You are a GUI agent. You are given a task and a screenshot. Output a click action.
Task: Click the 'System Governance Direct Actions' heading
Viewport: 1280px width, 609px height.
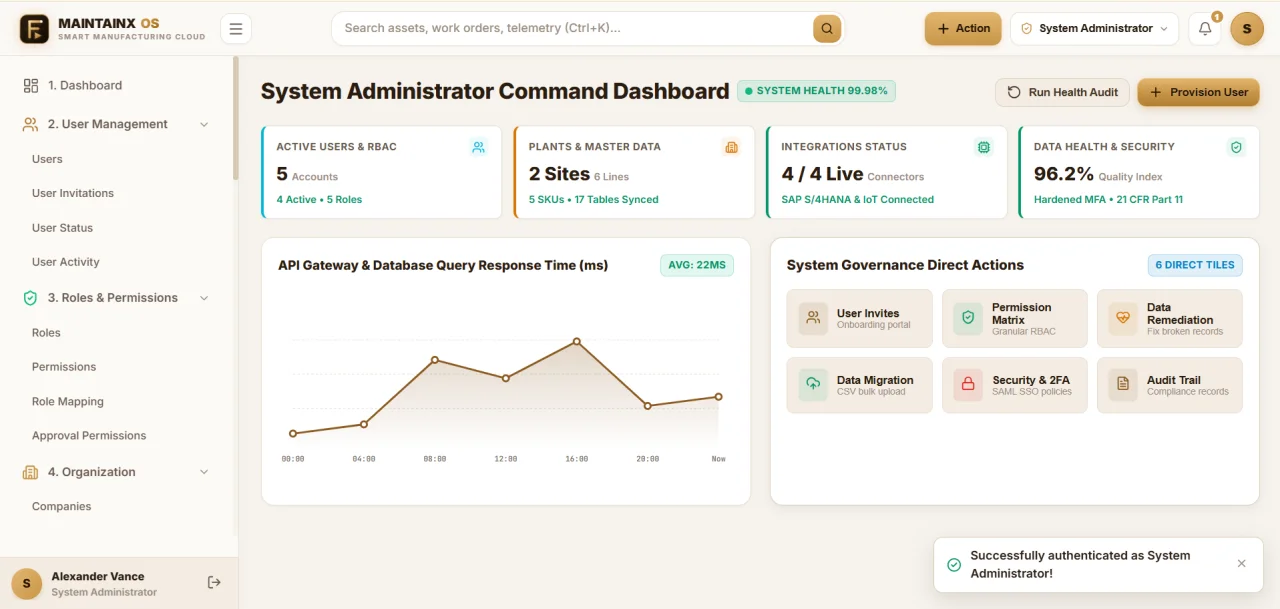pyautogui.click(x=905, y=266)
